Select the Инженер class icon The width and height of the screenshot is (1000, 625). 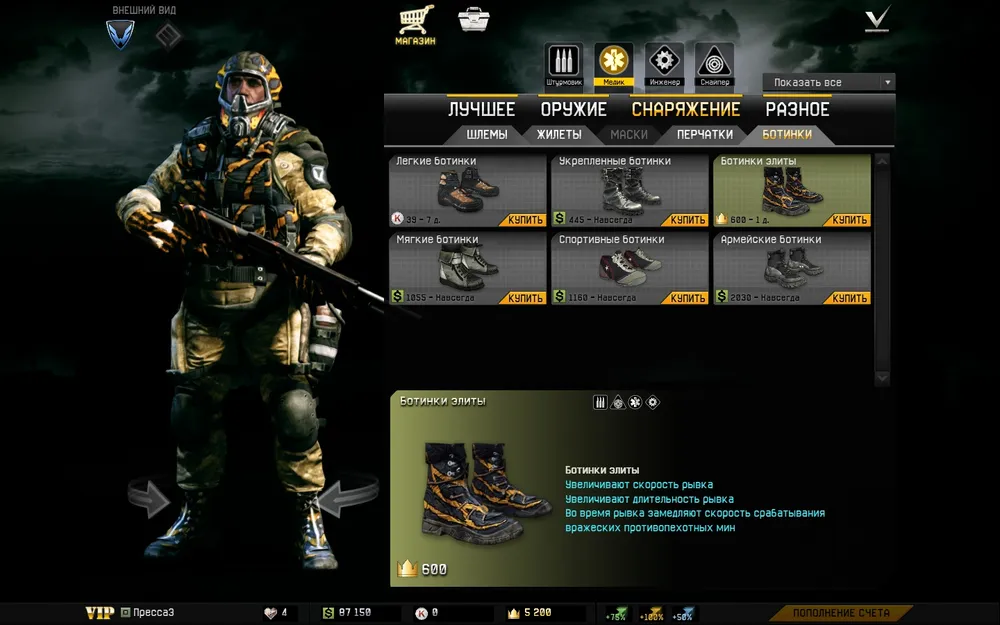[x=664, y=63]
